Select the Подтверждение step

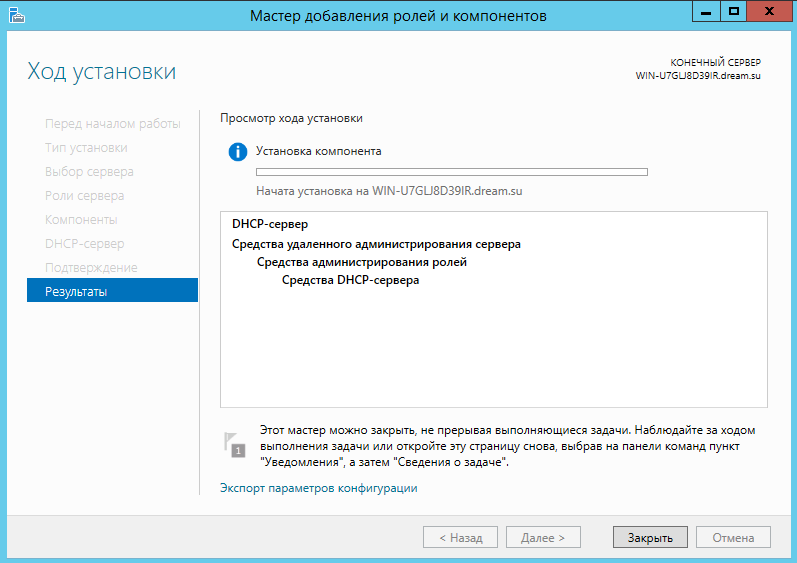[91, 267]
